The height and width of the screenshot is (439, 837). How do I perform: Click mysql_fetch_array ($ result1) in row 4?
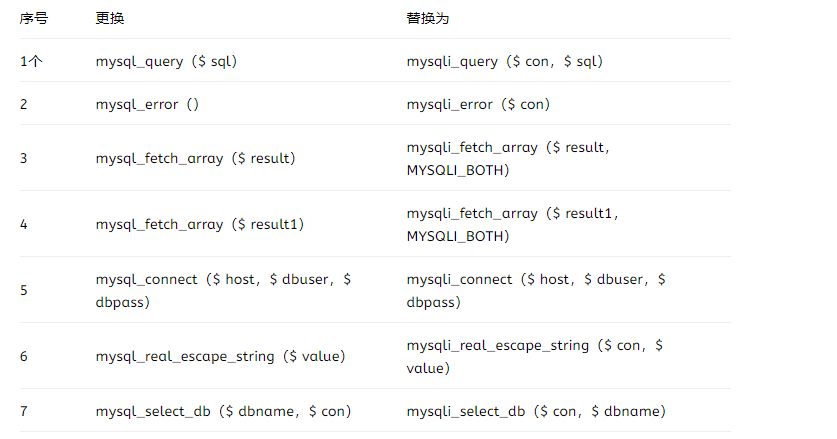point(199,224)
